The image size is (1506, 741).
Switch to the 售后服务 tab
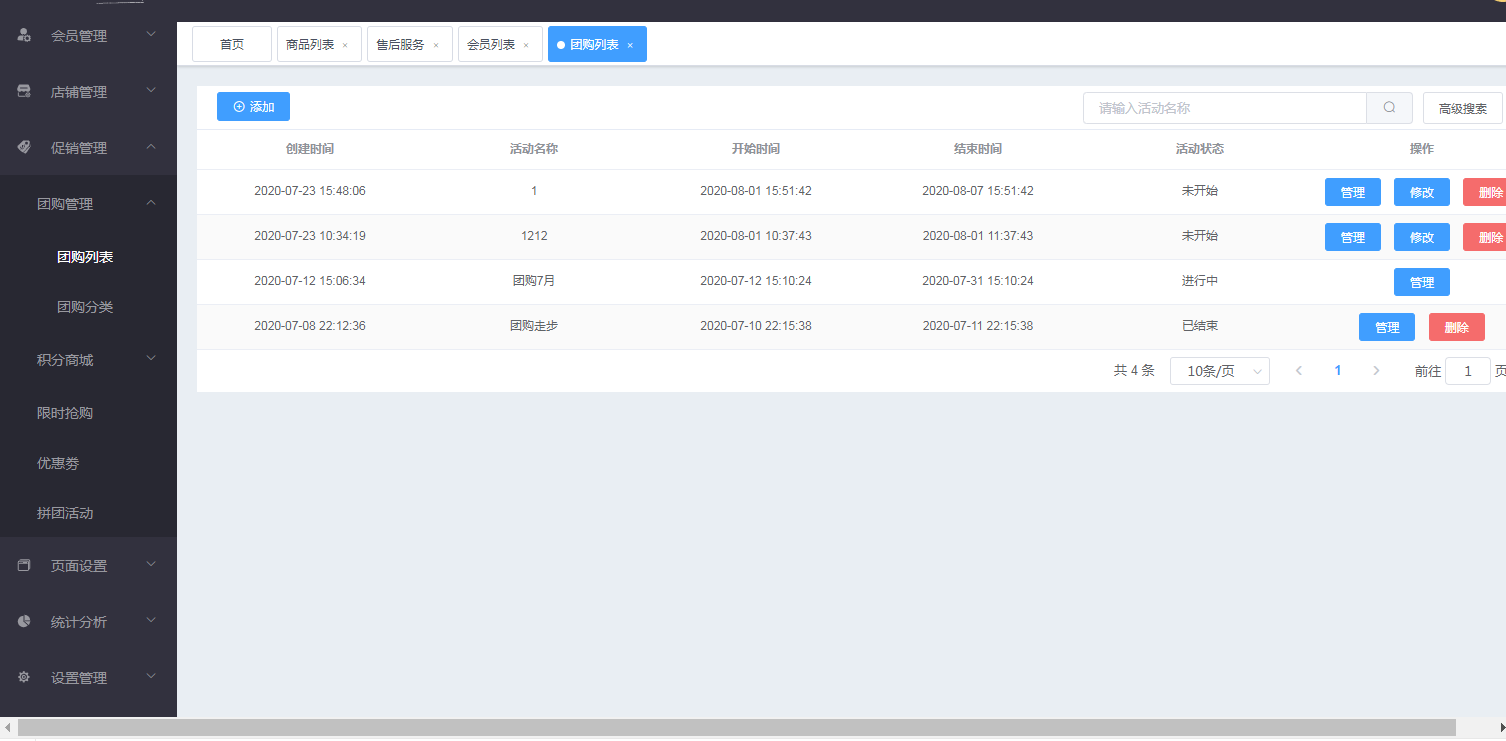[400, 44]
